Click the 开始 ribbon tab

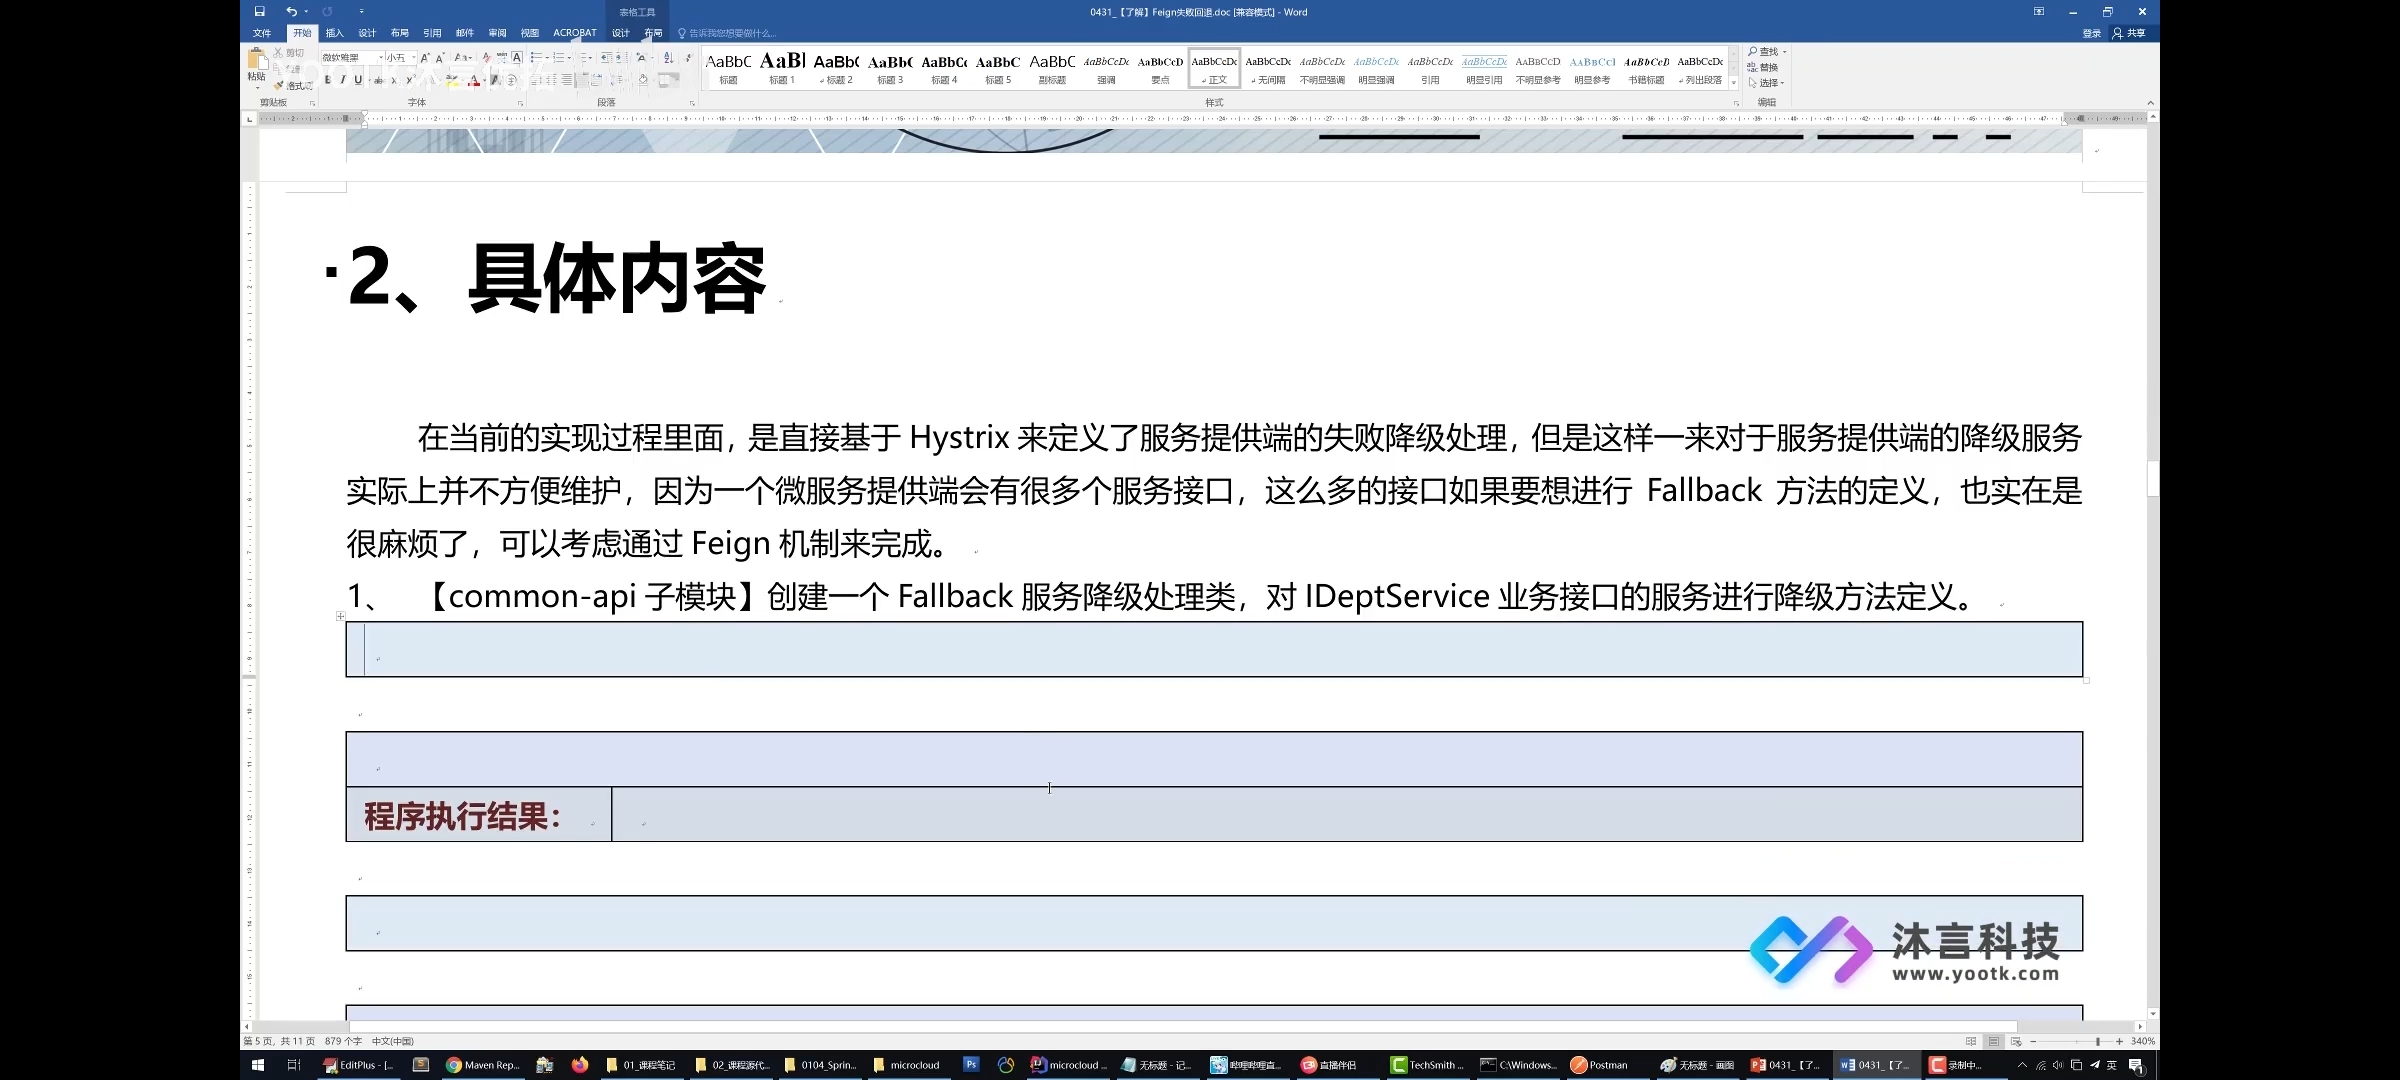pos(303,32)
